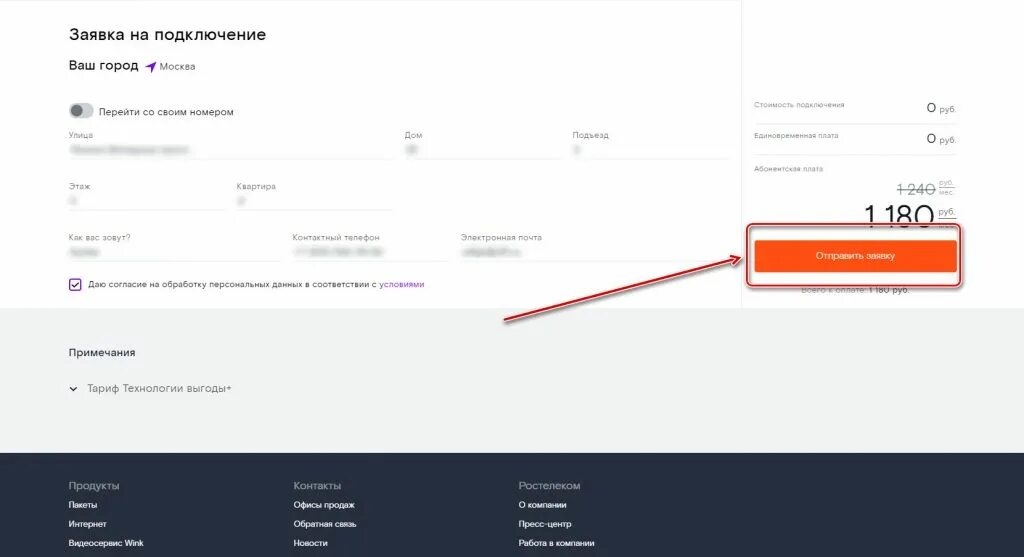Click the Улица street input field
Screen dimensions: 1024x557
[230, 150]
